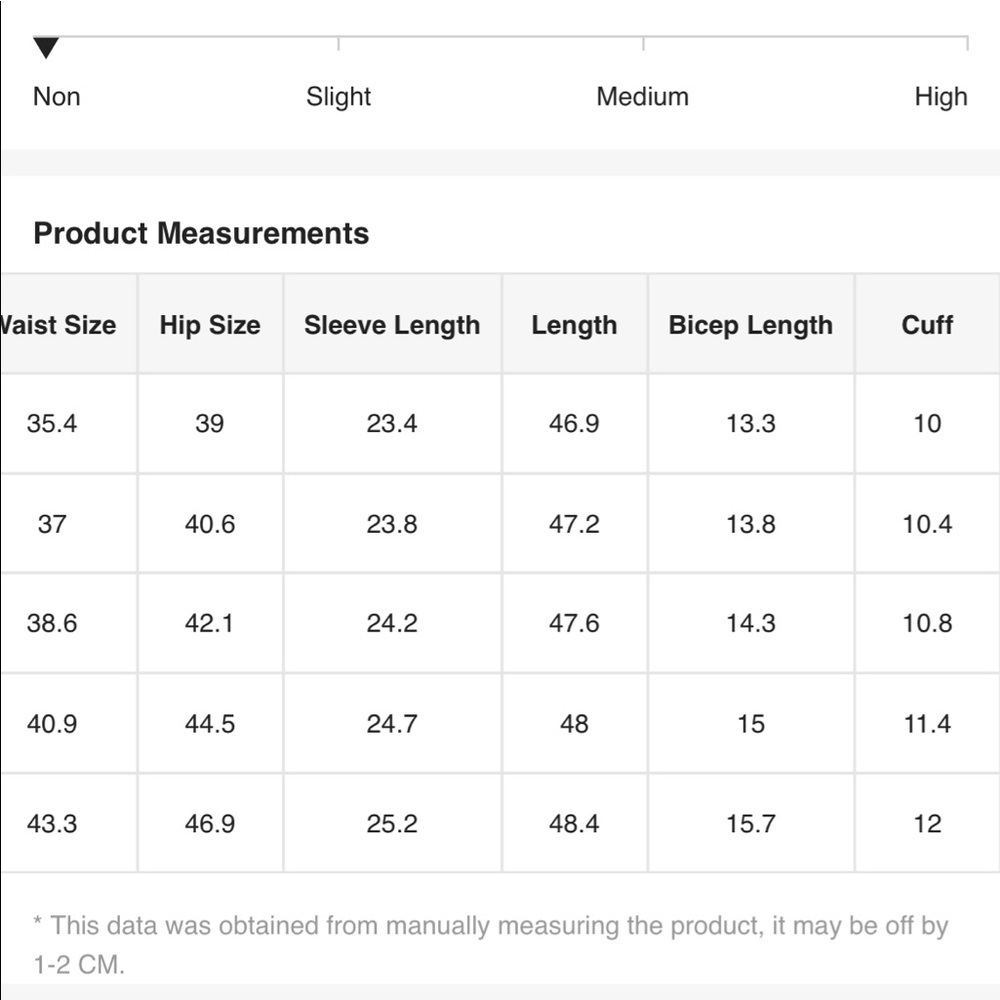Select the 11.4 cuff cell

pyautogui.click(x=927, y=724)
